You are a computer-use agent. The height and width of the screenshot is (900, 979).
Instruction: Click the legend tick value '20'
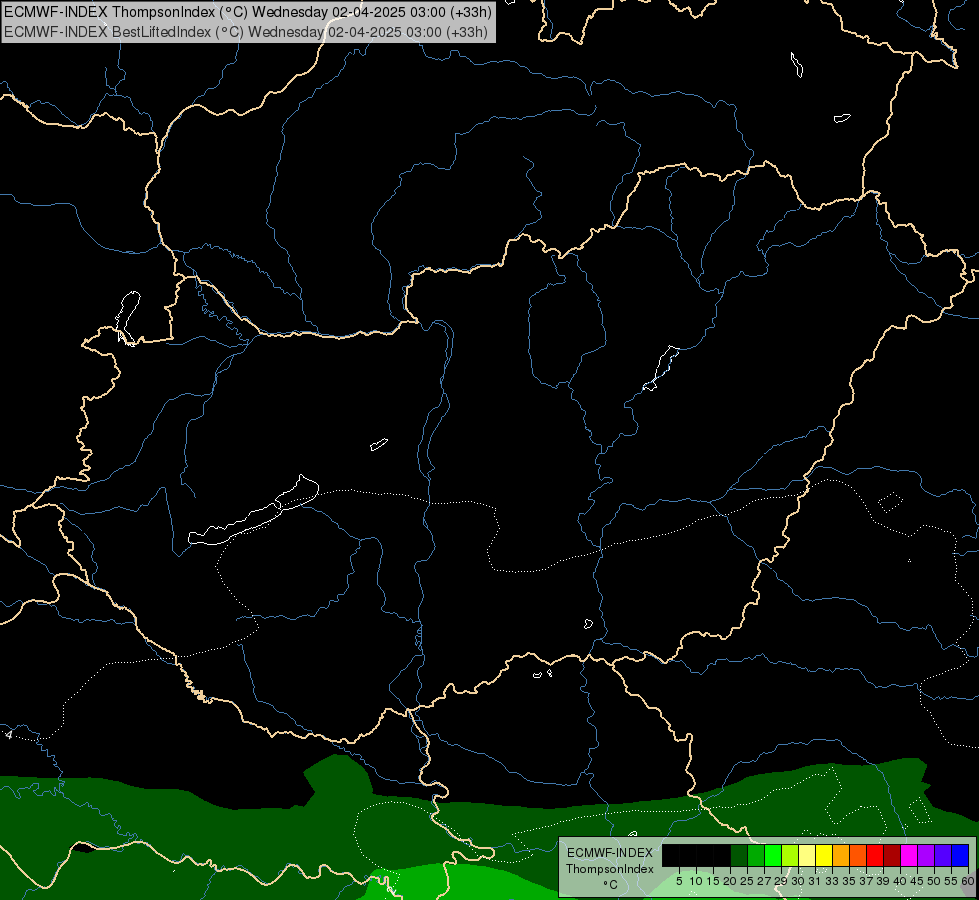[730, 881]
